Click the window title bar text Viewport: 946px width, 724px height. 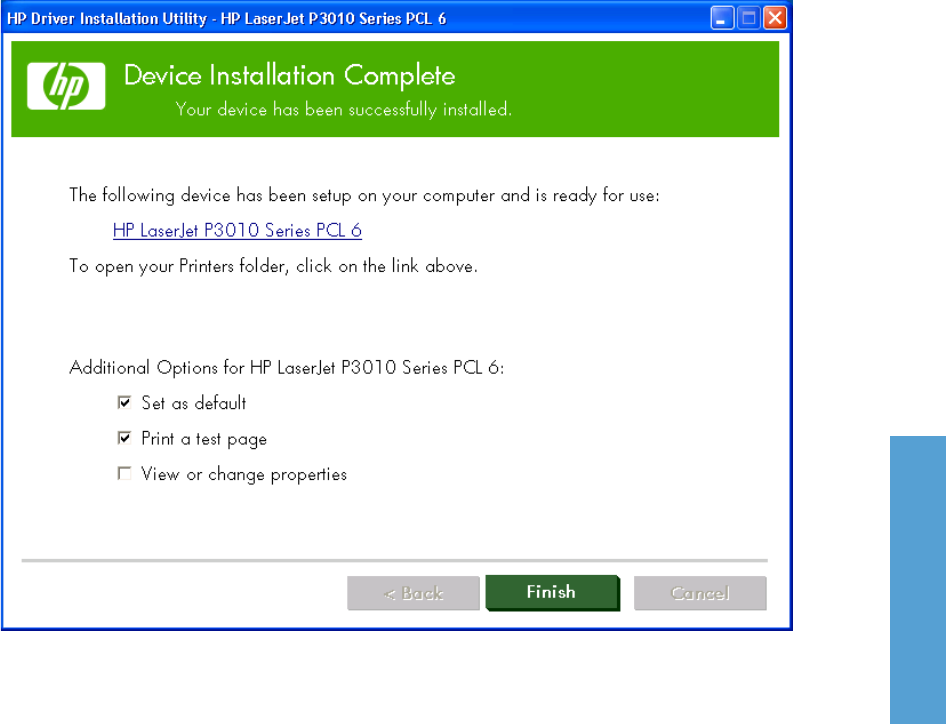coord(226,19)
